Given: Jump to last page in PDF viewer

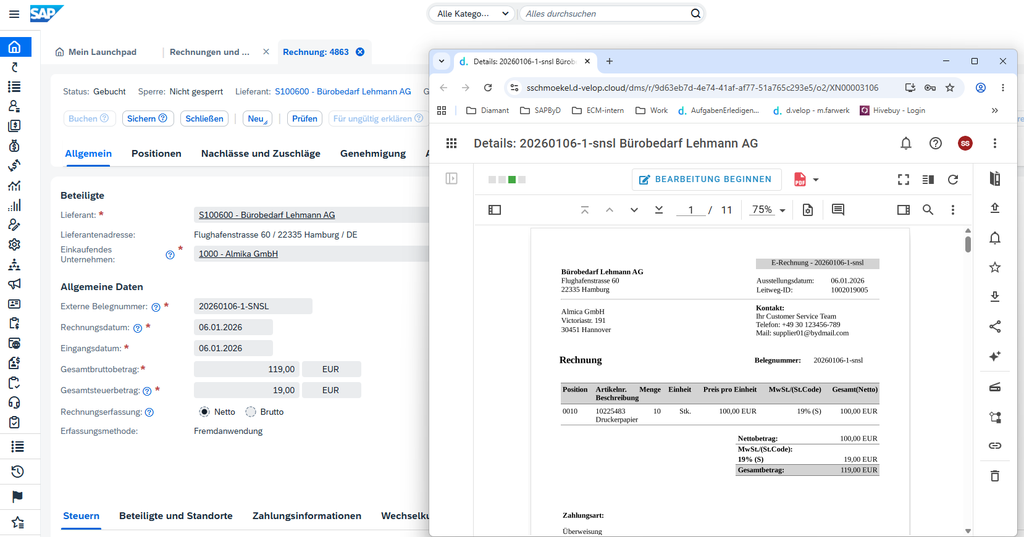Looking at the screenshot, I should (659, 210).
